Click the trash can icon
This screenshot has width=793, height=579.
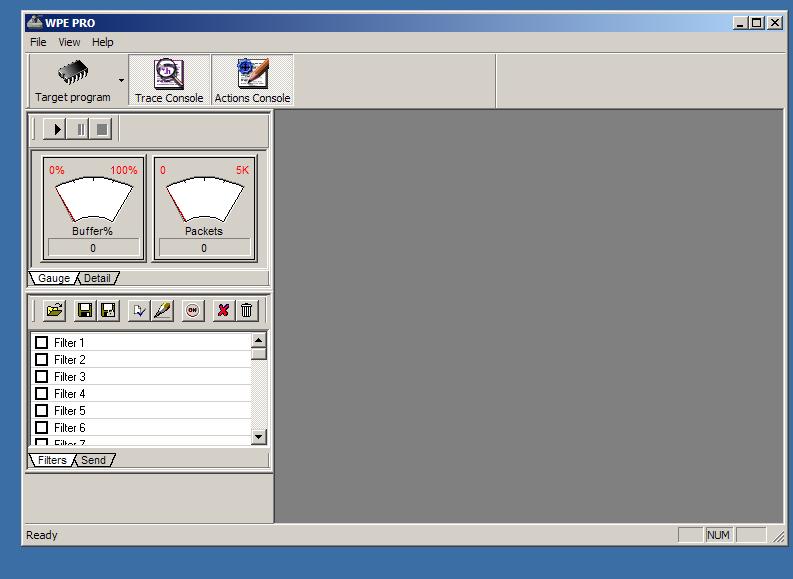click(x=247, y=310)
